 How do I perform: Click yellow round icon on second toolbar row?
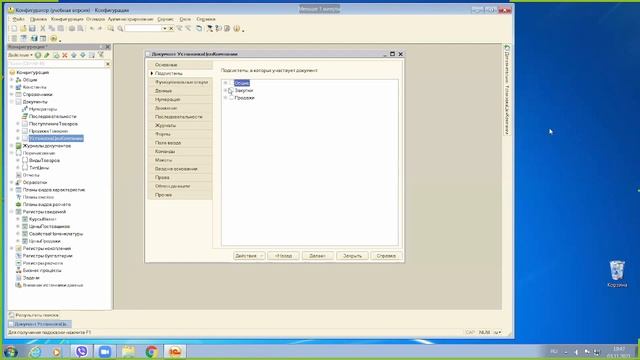pyautogui.click(x=53, y=38)
